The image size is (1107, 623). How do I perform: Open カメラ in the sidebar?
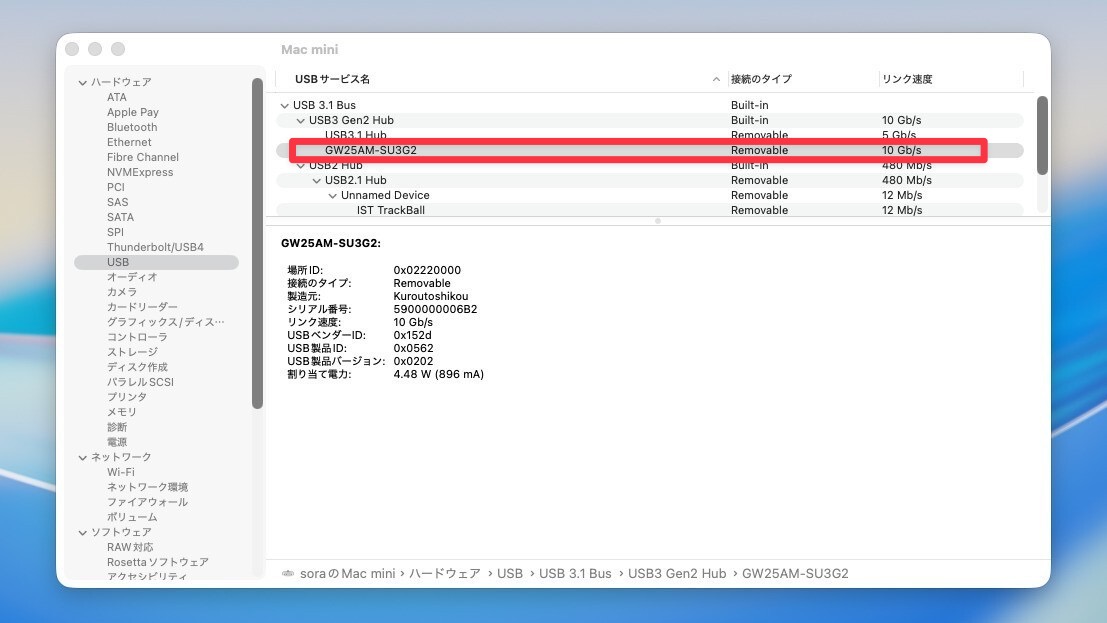point(122,292)
